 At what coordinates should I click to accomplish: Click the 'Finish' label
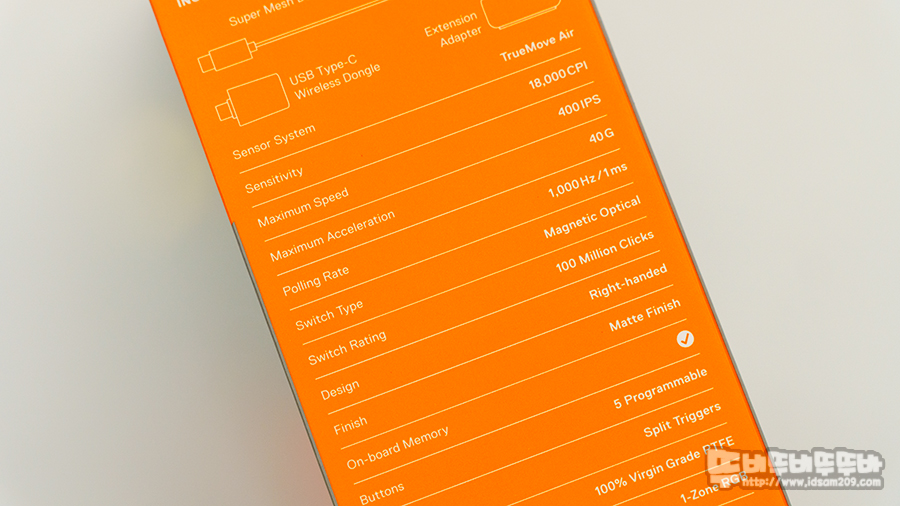point(350,426)
